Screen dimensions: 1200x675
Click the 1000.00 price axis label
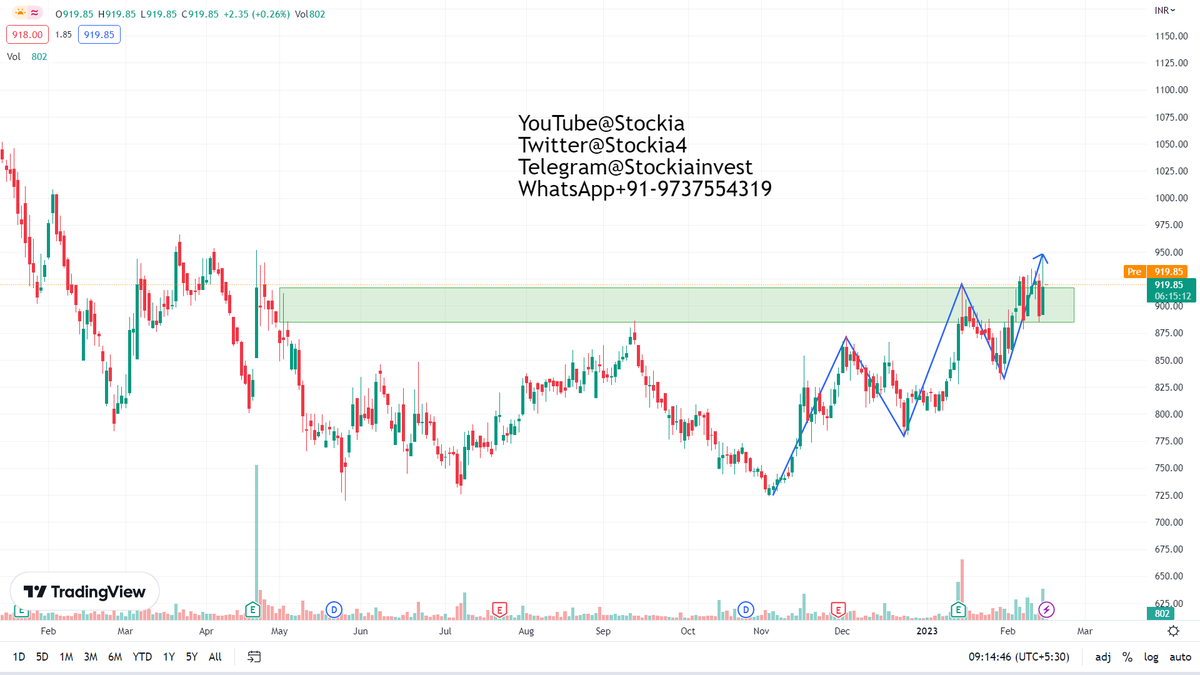pyautogui.click(x=1172, y=198)
